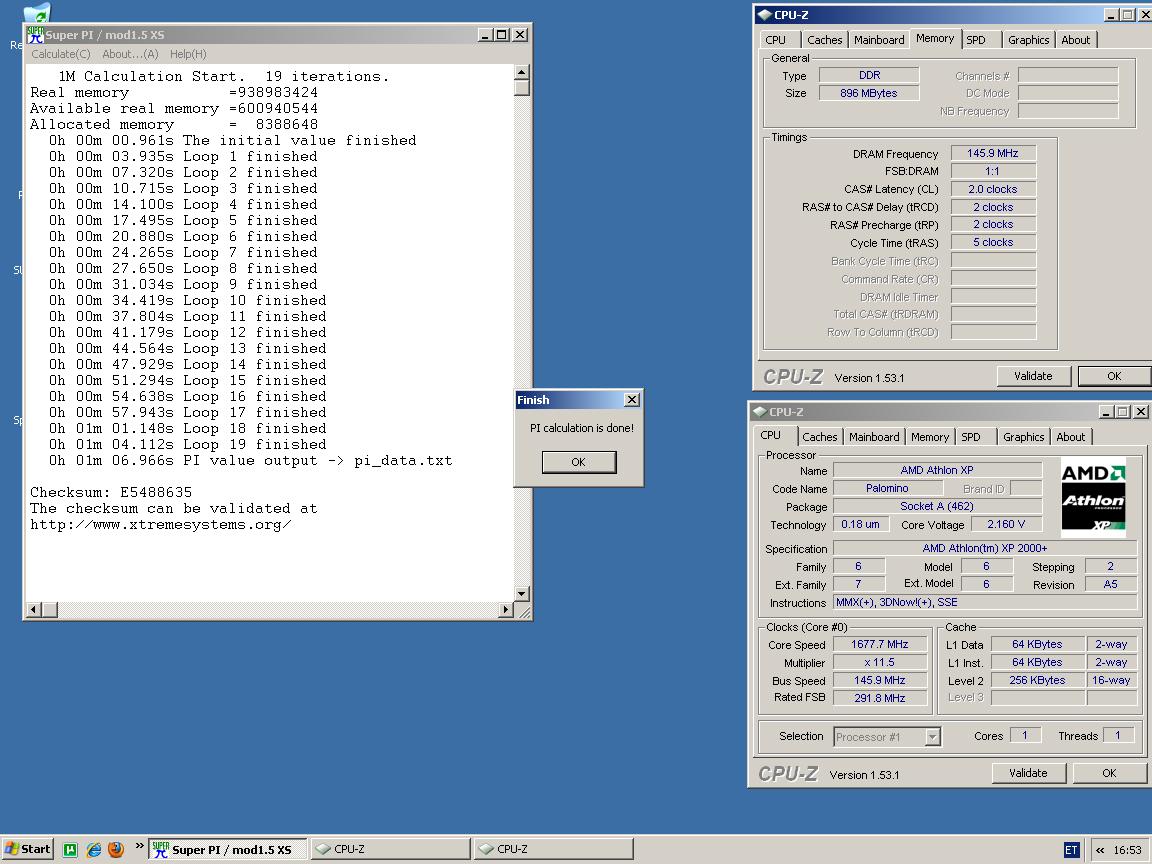Click the Loop 19 finished line
Image resolution: width=1152 pixels, height=864 pixels.
coord(187,444)
